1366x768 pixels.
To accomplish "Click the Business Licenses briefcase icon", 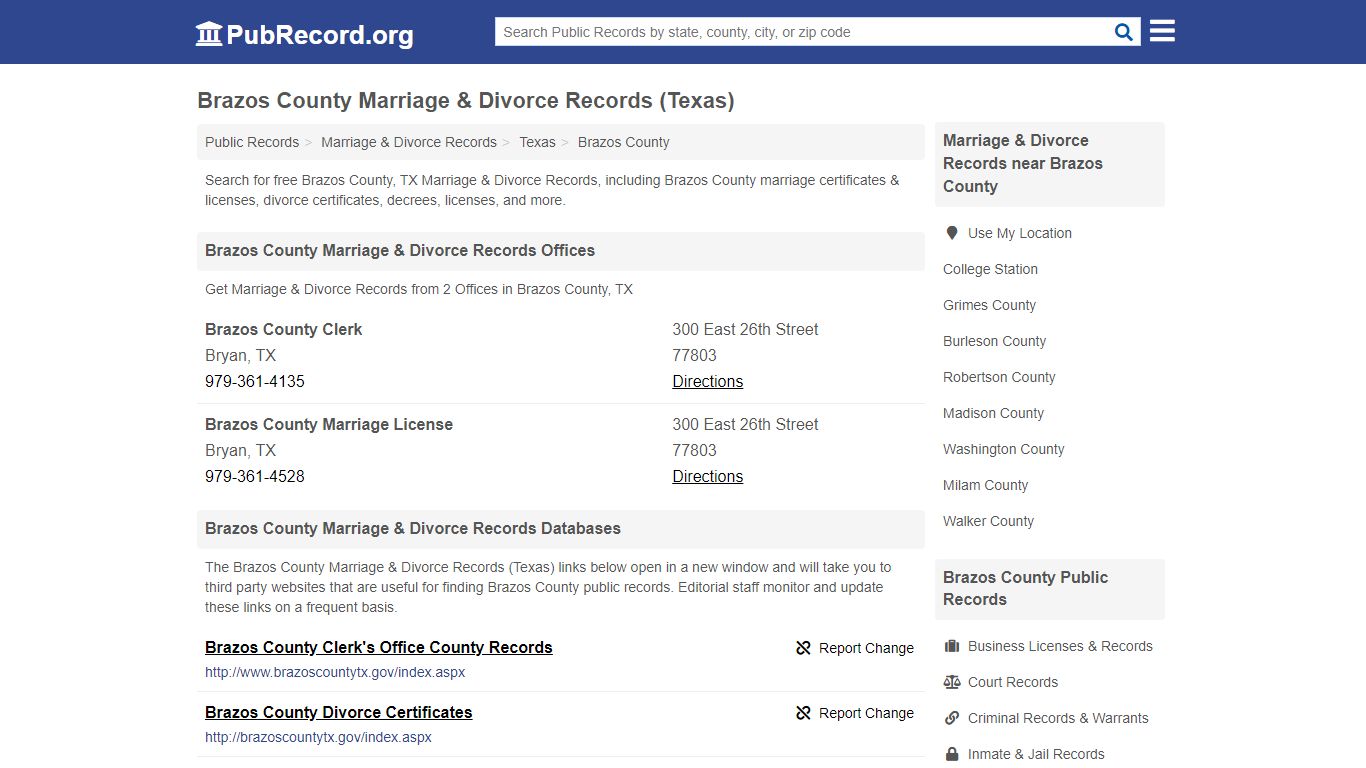I will 952,646.
